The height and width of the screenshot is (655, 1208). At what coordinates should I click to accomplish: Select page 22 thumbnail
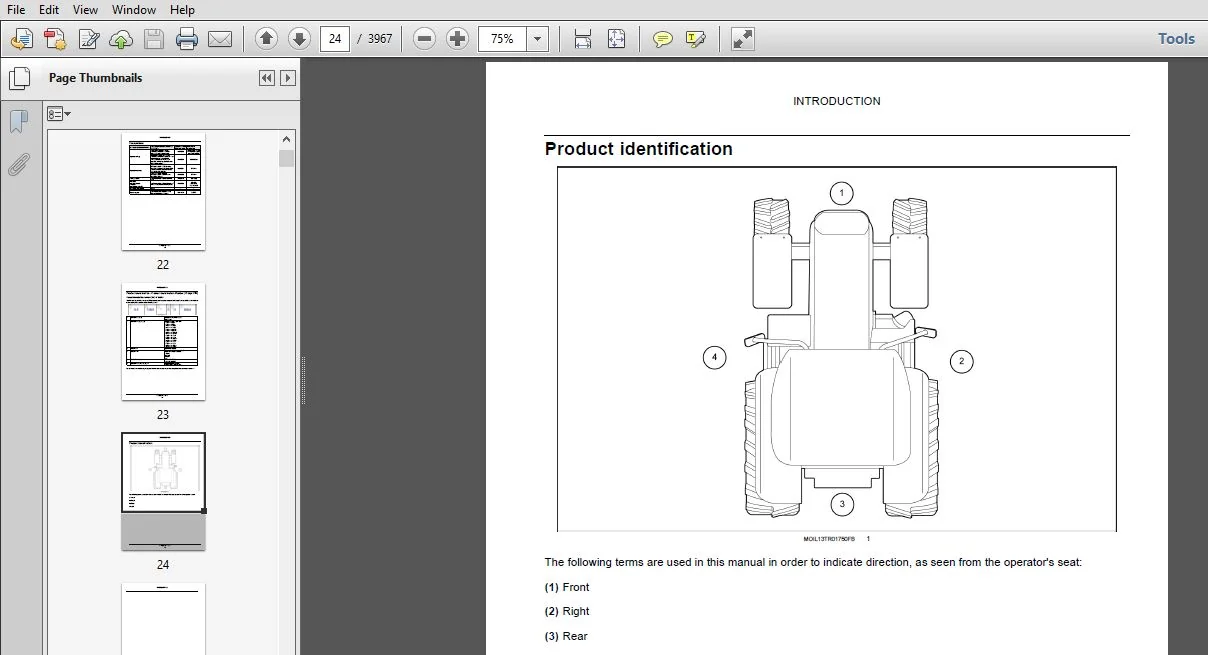(163, 192)
